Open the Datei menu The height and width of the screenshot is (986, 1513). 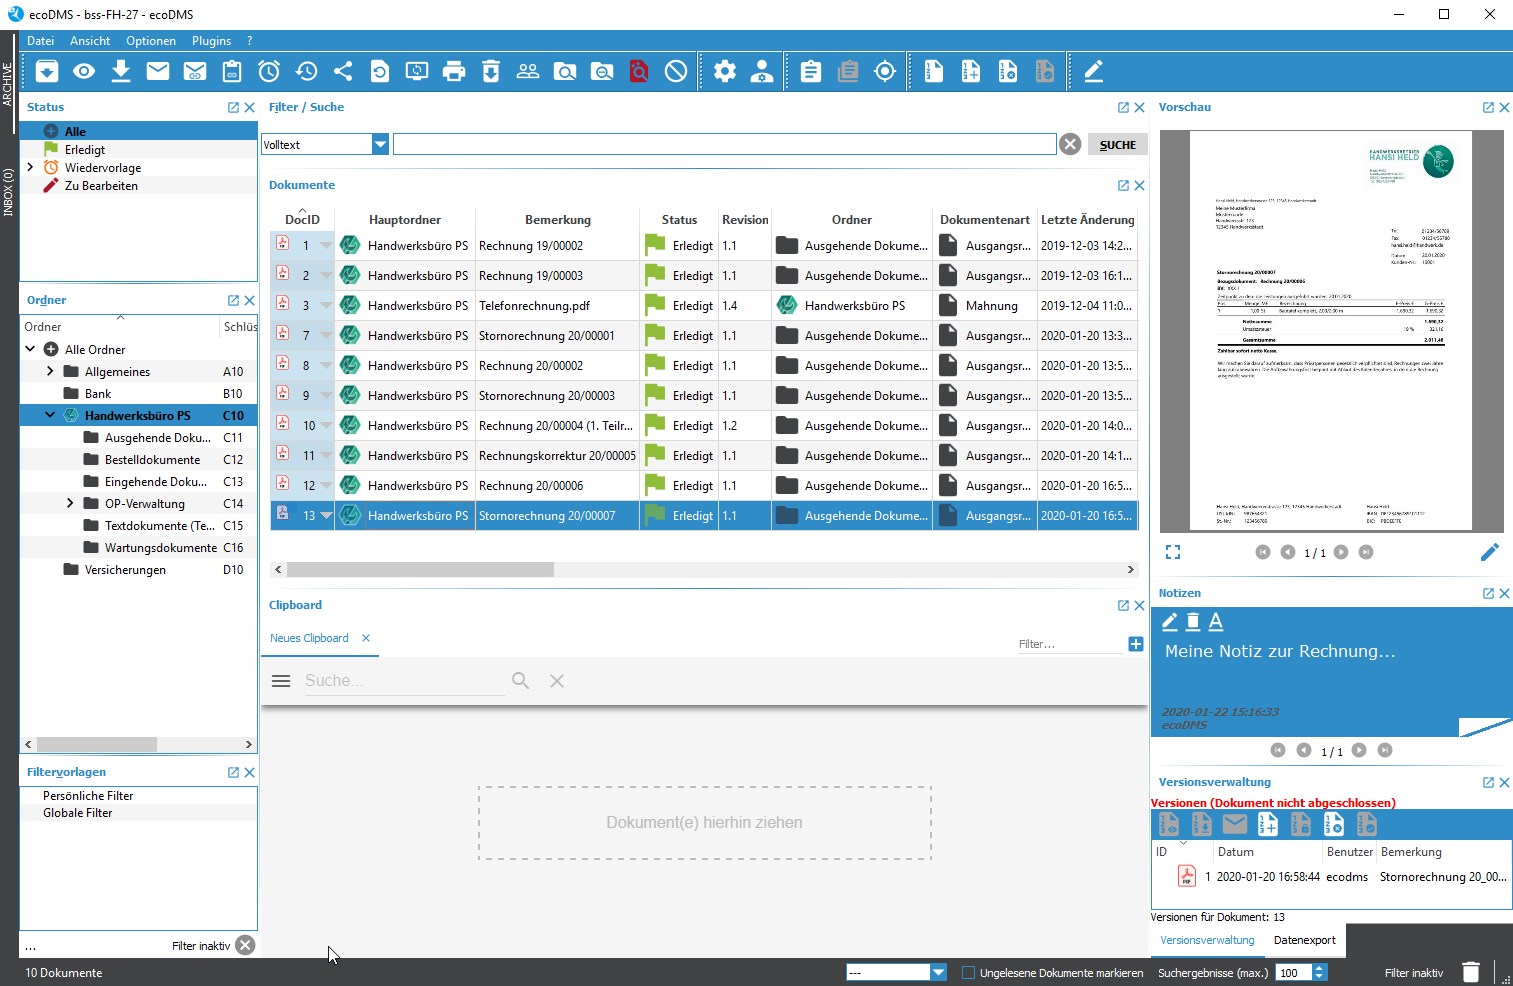pyautogui.click(x=41, y=41)
